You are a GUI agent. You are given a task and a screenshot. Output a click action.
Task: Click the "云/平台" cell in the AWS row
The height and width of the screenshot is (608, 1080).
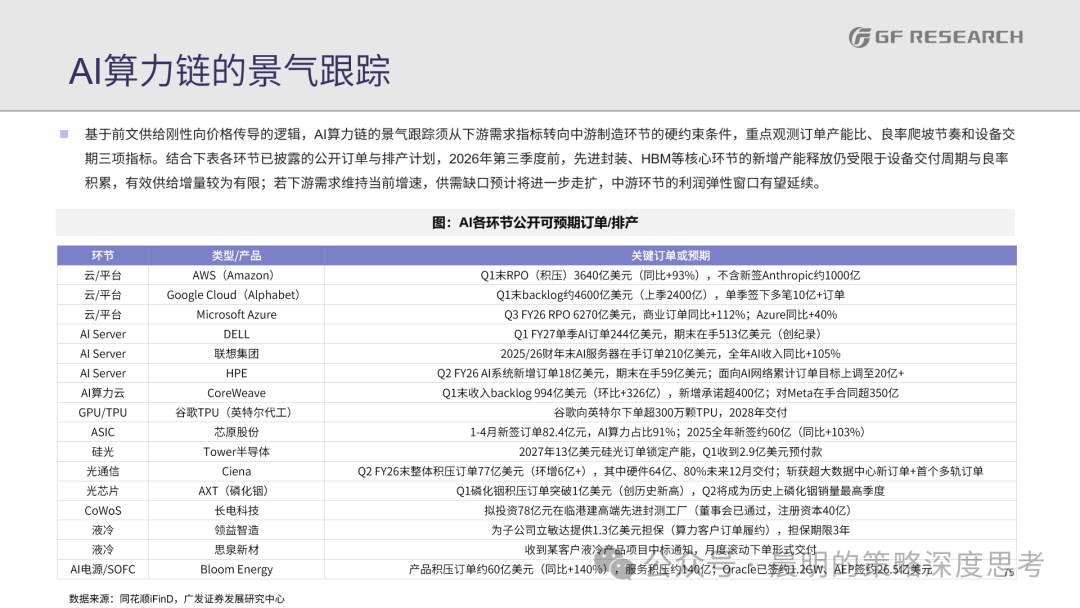103,275
